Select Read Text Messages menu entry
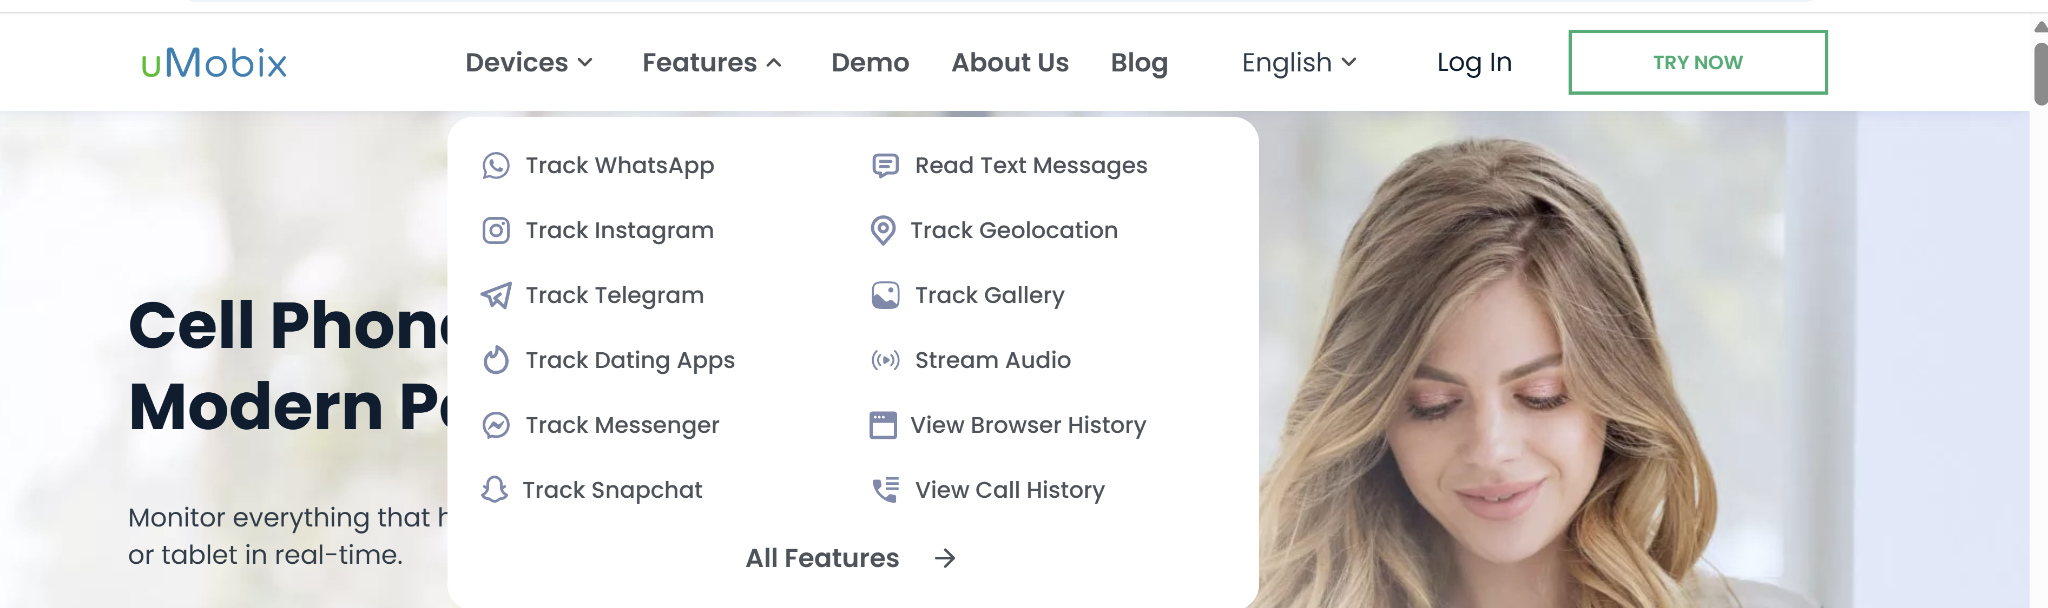The width and height of the screenshot is (2048, 608). 1030,166
